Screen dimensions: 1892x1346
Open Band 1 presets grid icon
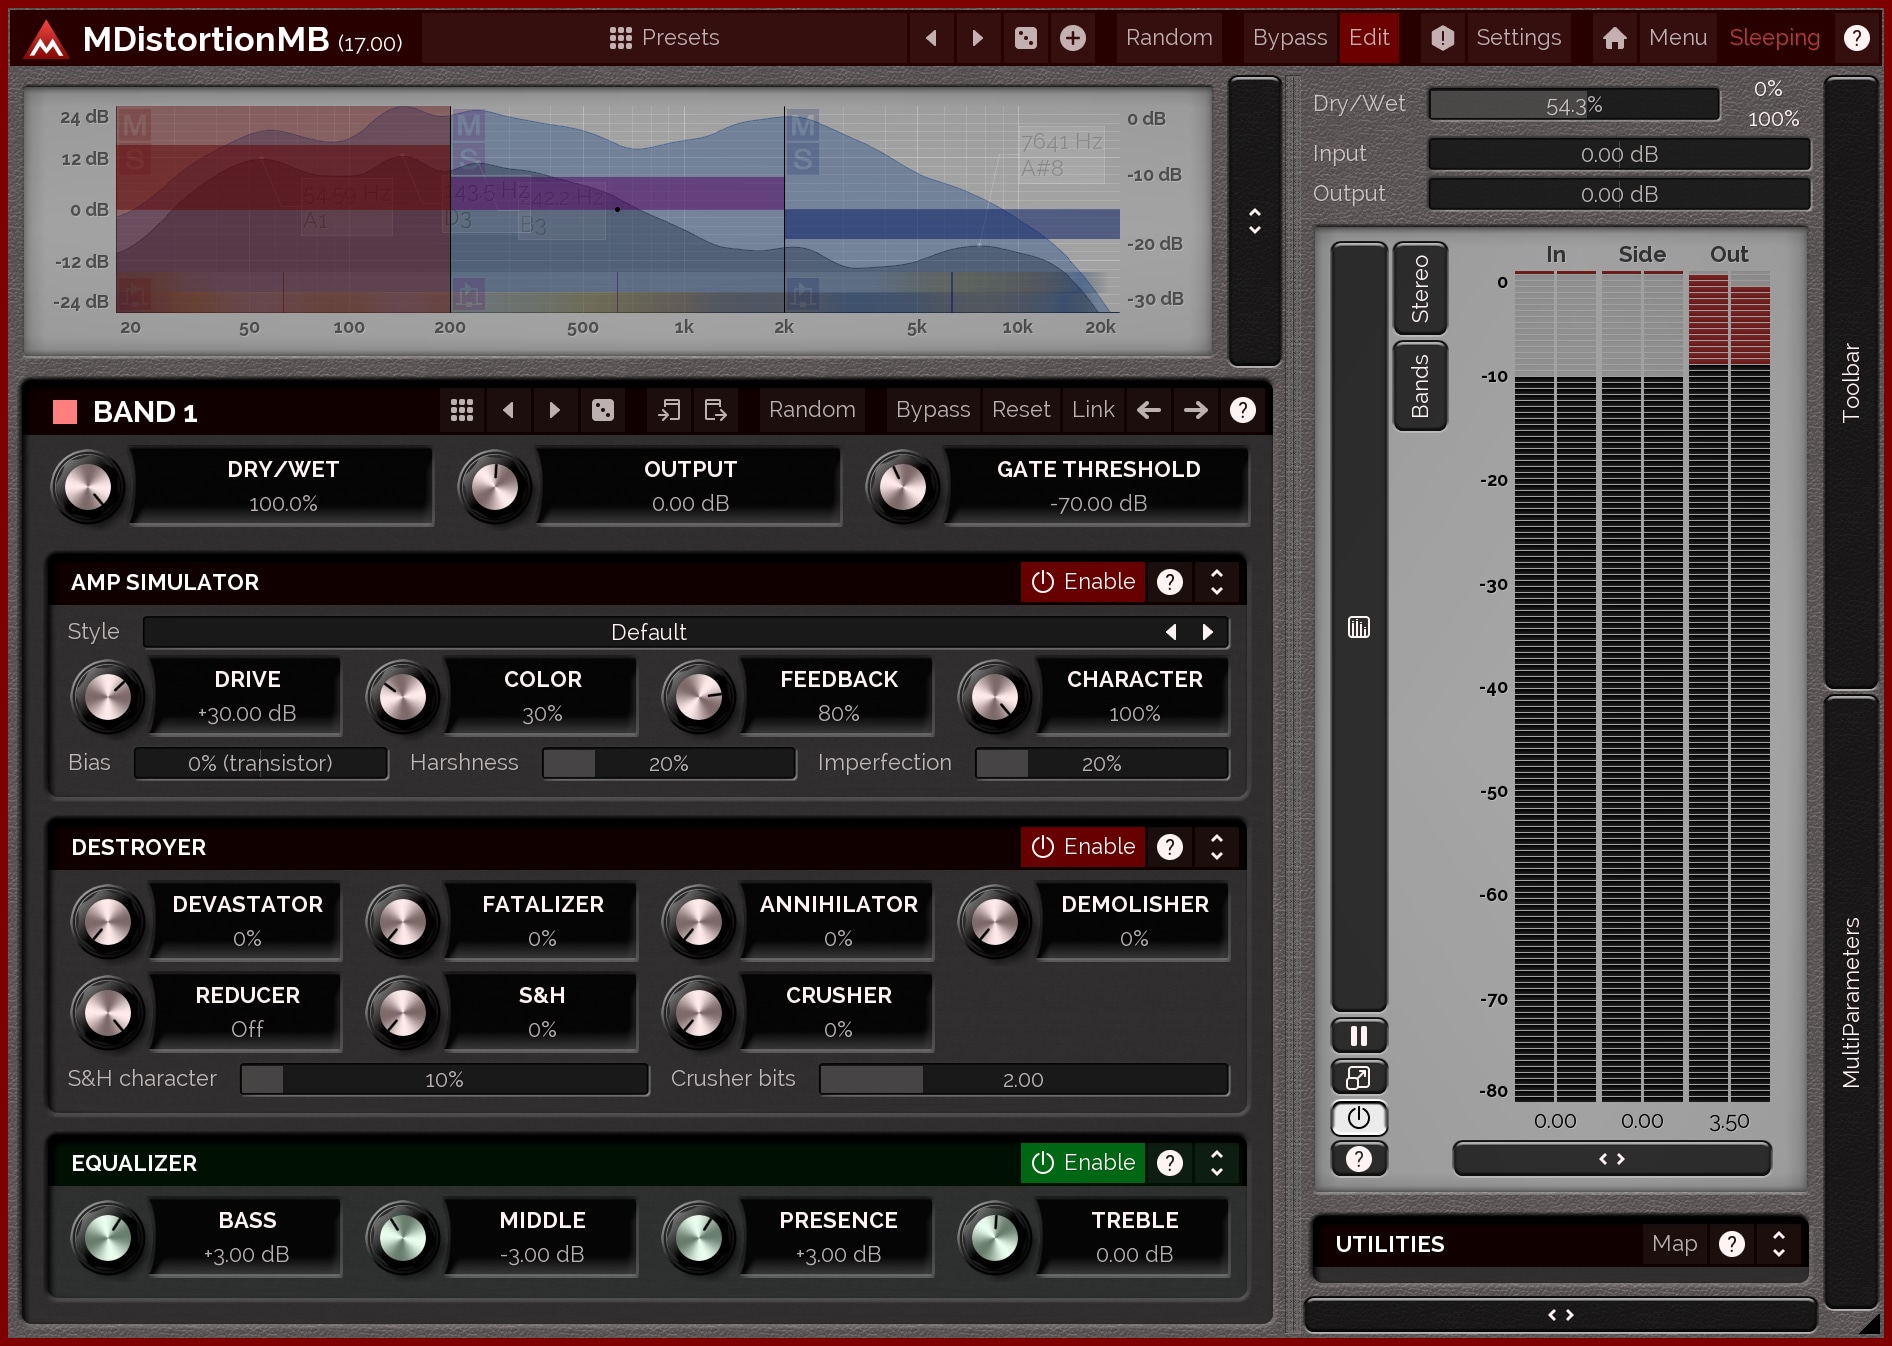coord(462,410)
